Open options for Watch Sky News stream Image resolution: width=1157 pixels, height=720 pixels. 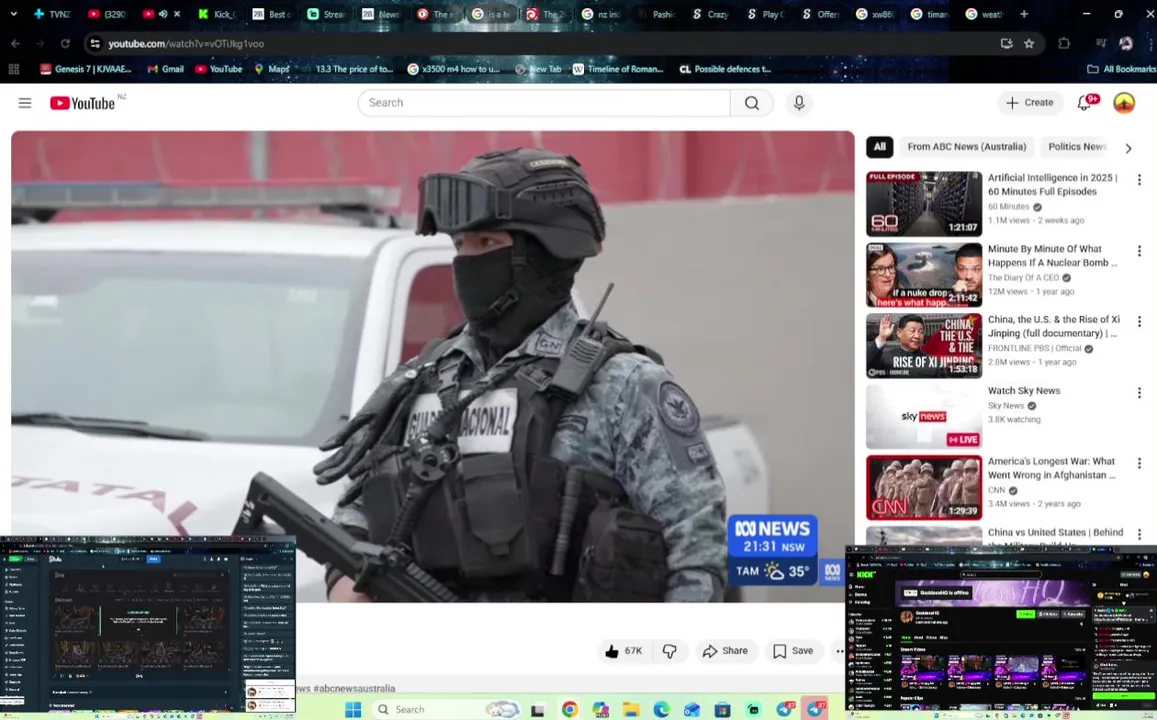coord(1139,393)
